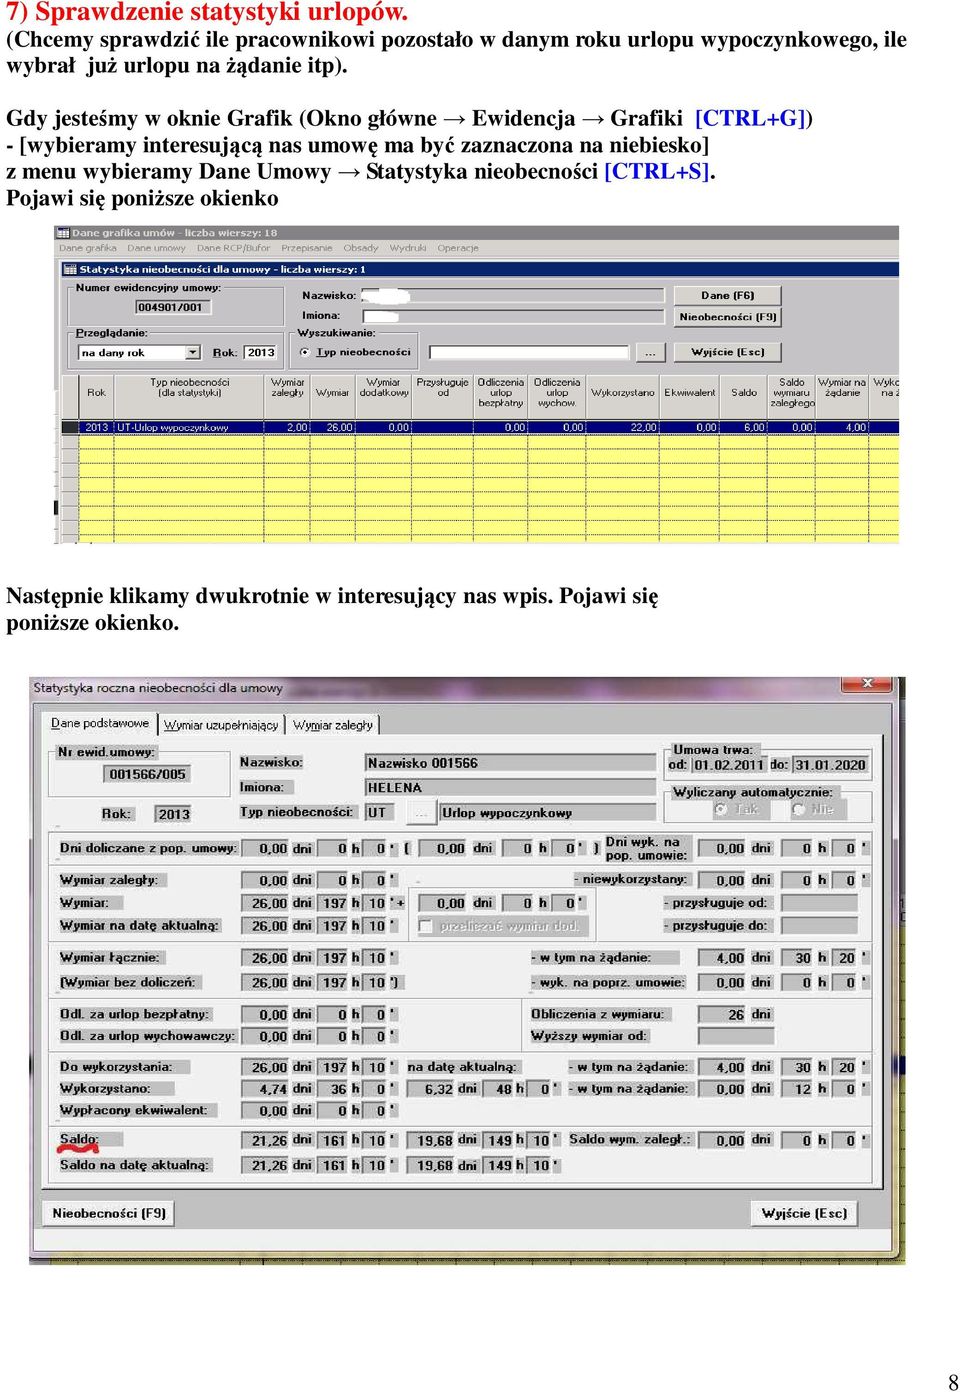Image resolution: width=960 pixels, height=1392 pixels.
Task: Switch to the Wymiar zaległy tab
Action: point(333,725)
